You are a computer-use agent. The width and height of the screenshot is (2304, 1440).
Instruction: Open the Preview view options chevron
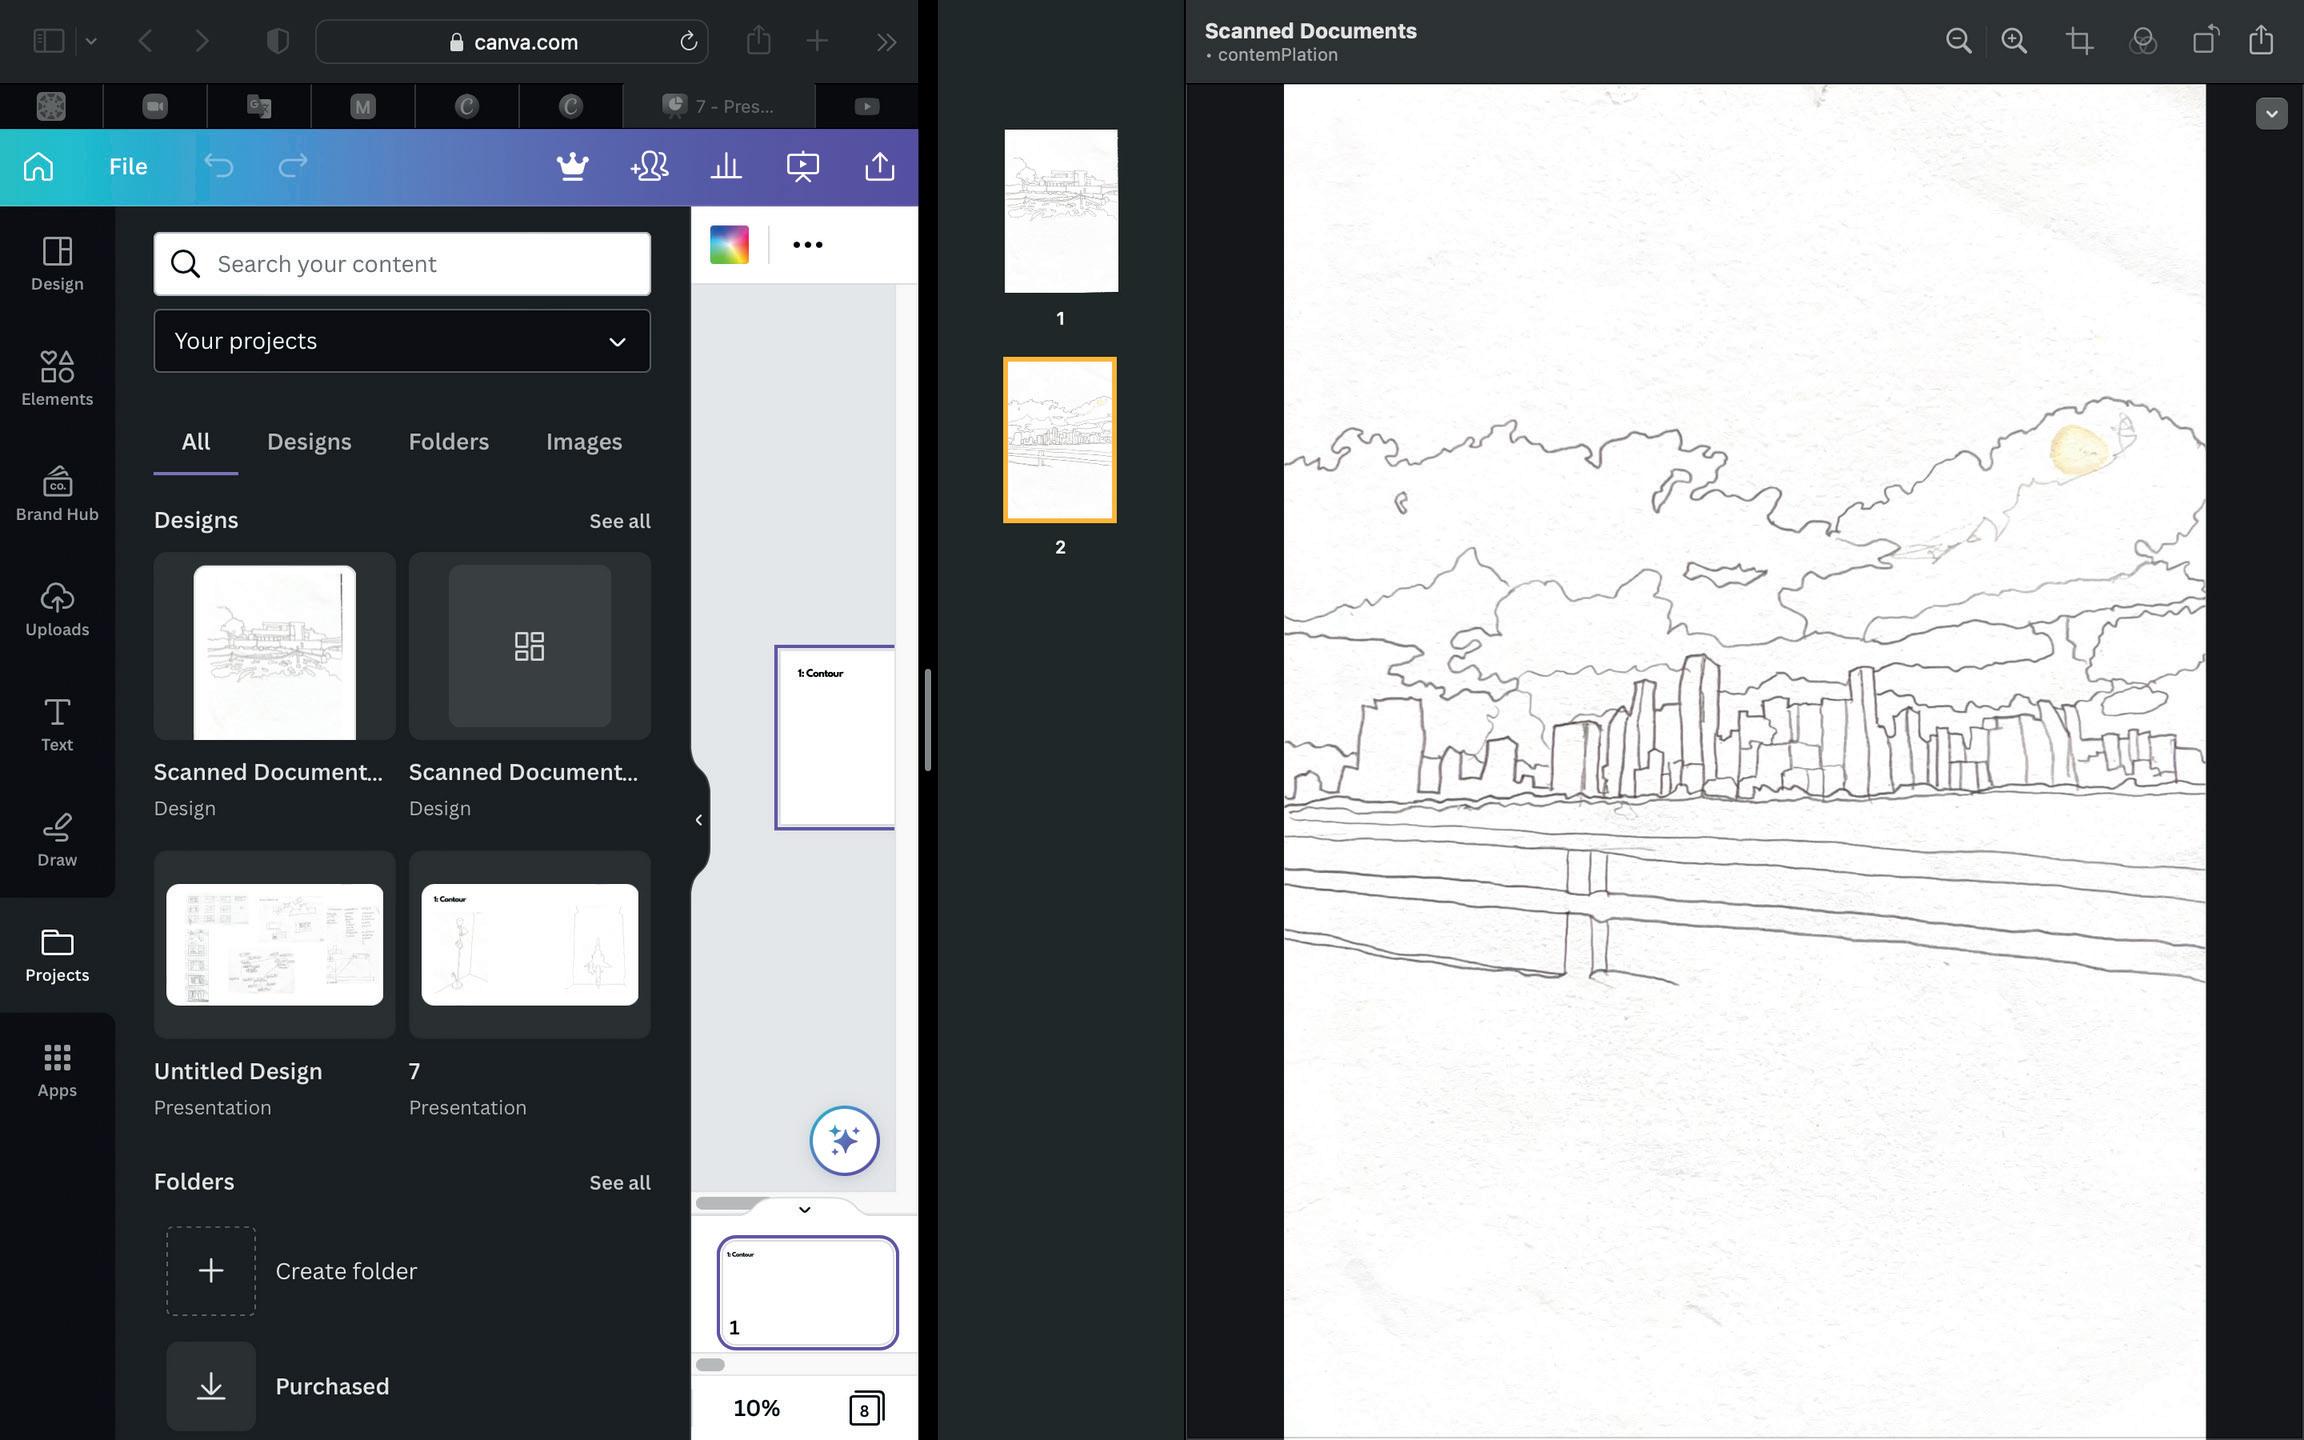click(2270, 113)
